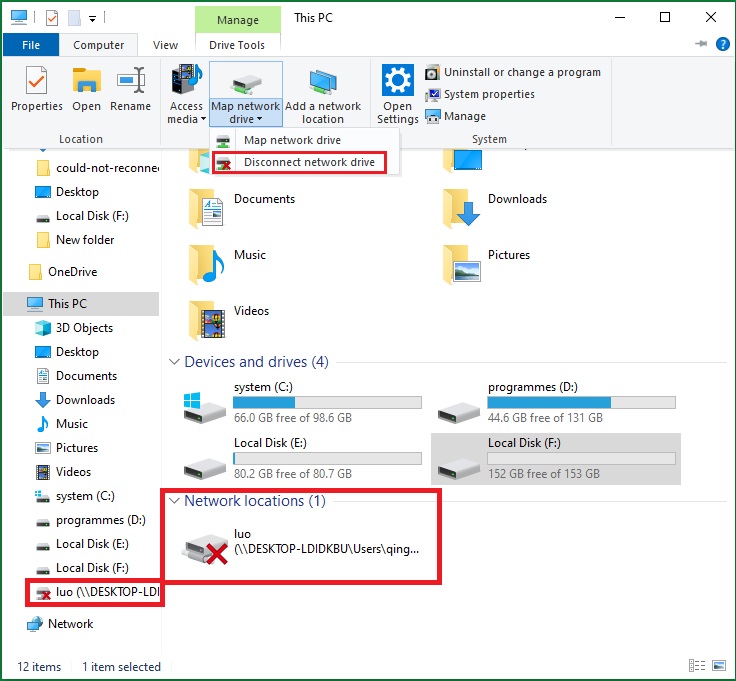Screen dimensions: 736x681
Task: Select Downloads in the navigation pane
Action: (x=75, y=400)
